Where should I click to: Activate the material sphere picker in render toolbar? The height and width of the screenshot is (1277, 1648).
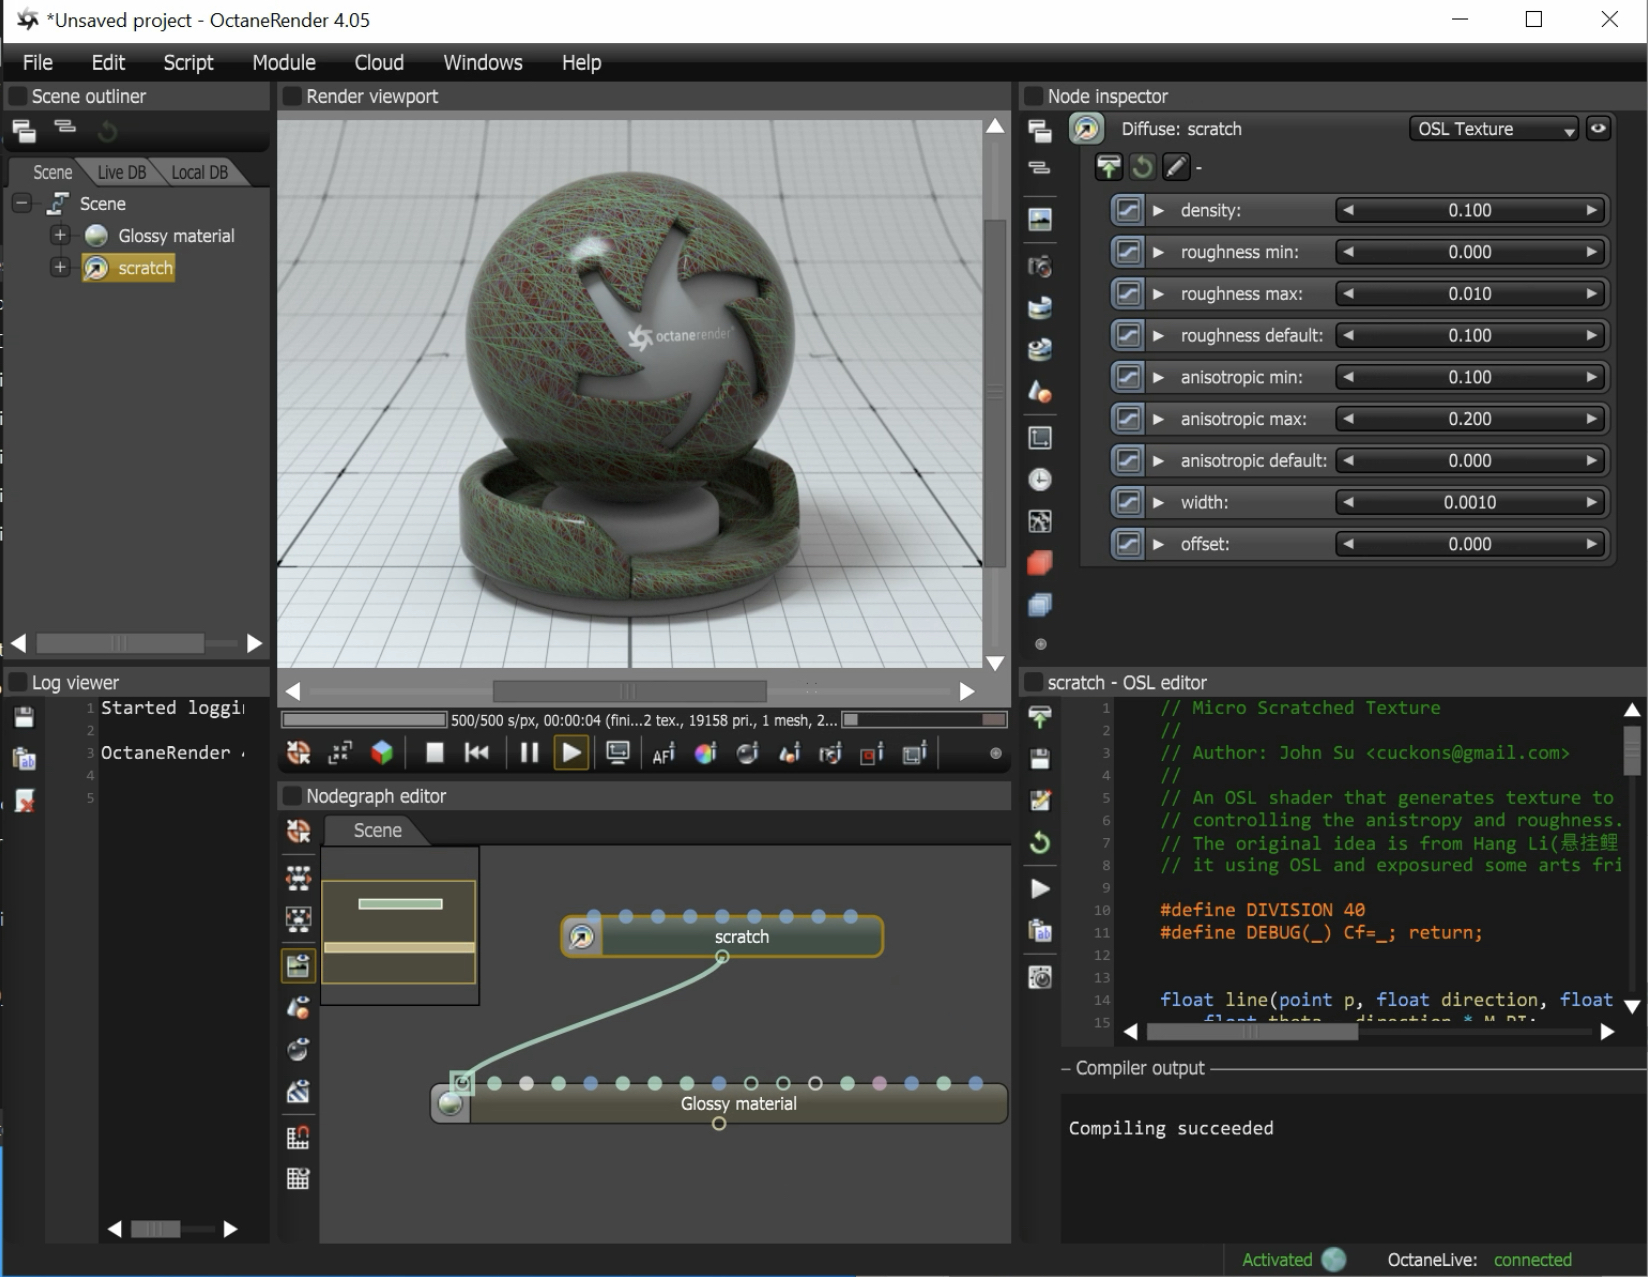(747, 753)
